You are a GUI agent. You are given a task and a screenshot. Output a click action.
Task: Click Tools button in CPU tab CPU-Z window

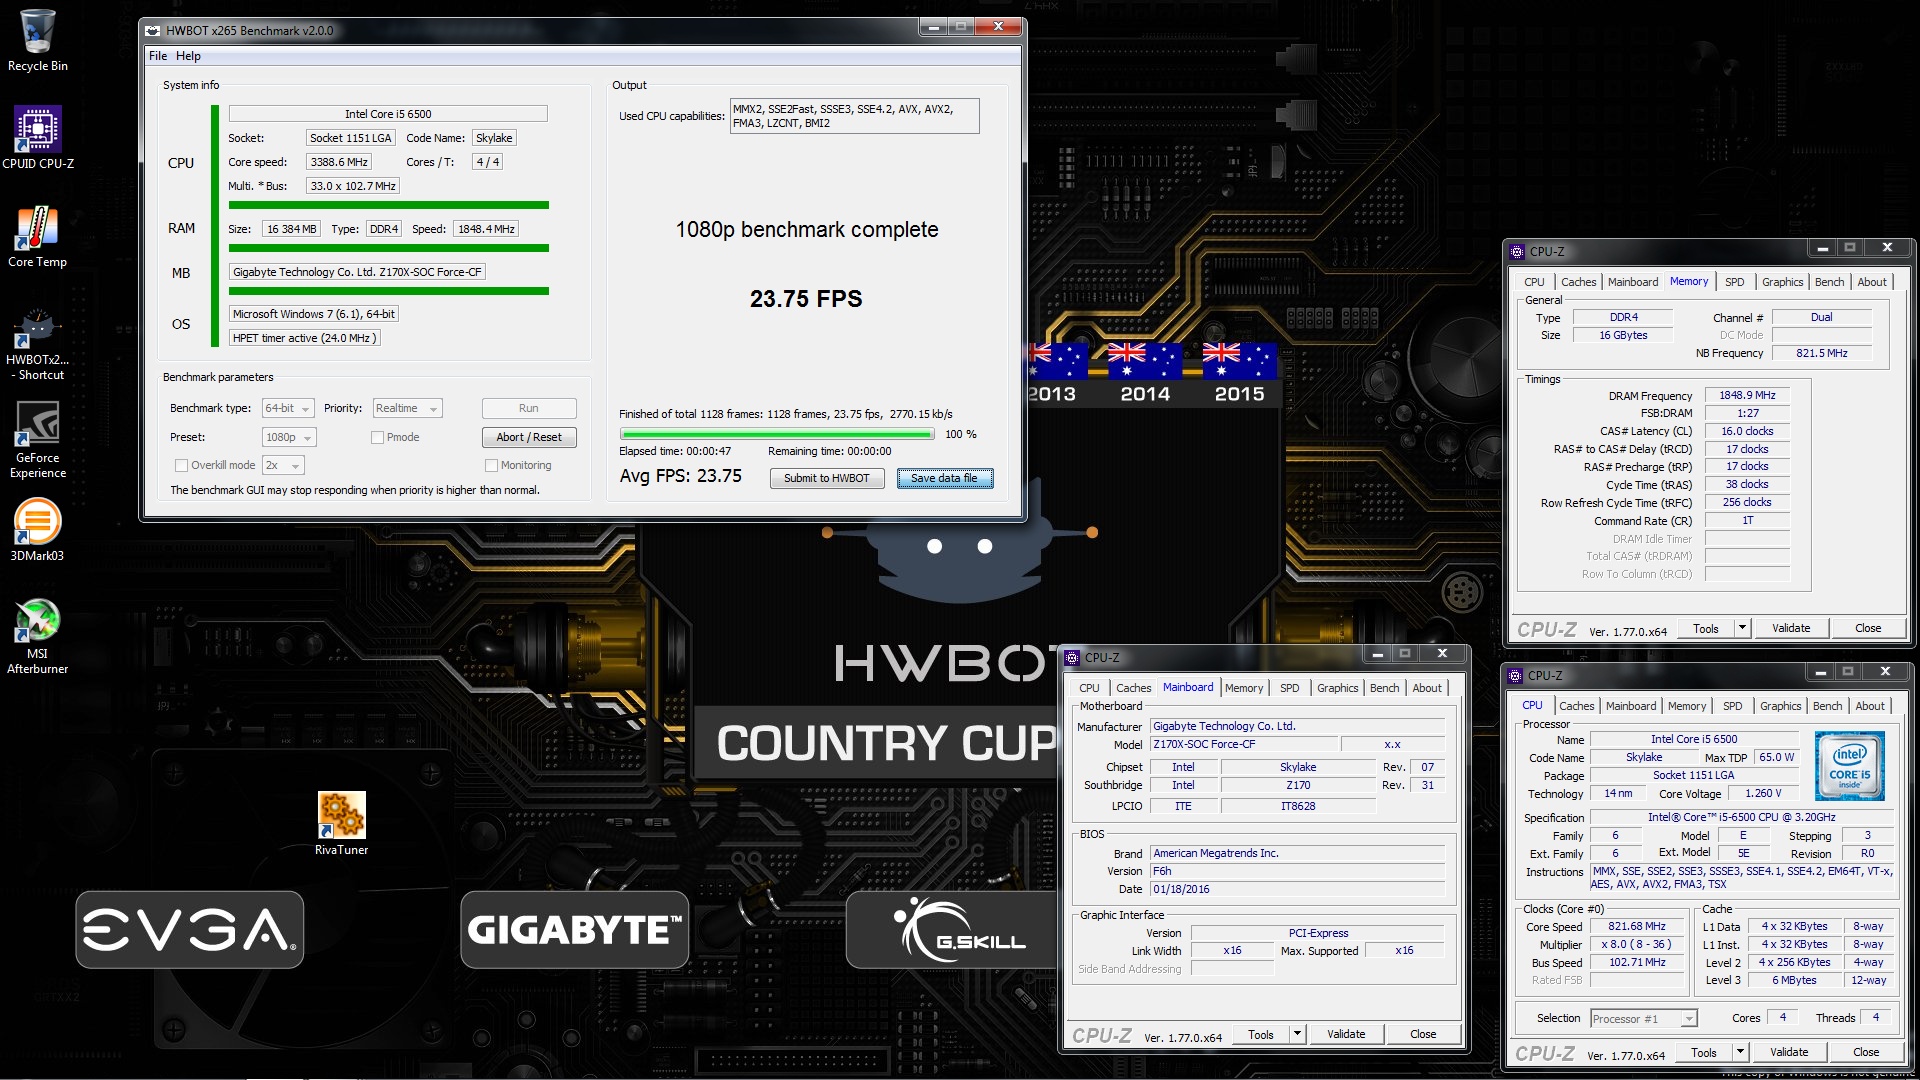pyautogui.click(x=1703, y=1052)
